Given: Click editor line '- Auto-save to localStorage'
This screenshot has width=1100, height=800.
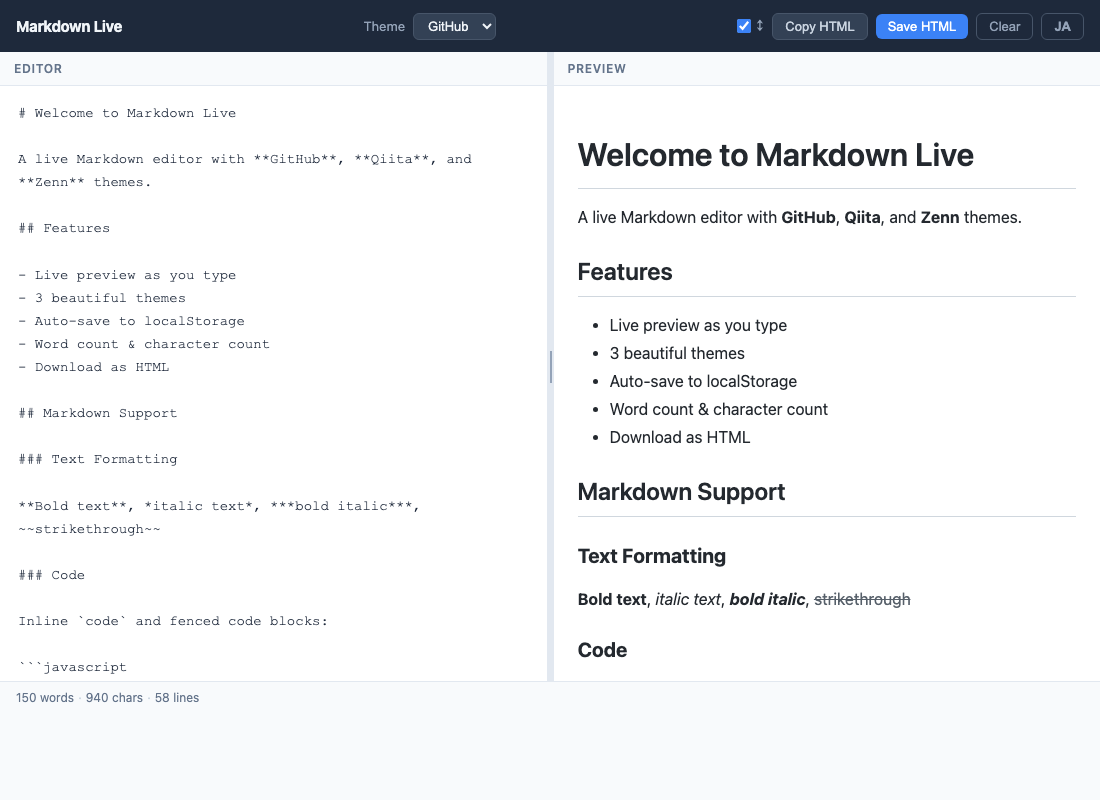Looking at the screenshot, I should (x=131, y=321).
